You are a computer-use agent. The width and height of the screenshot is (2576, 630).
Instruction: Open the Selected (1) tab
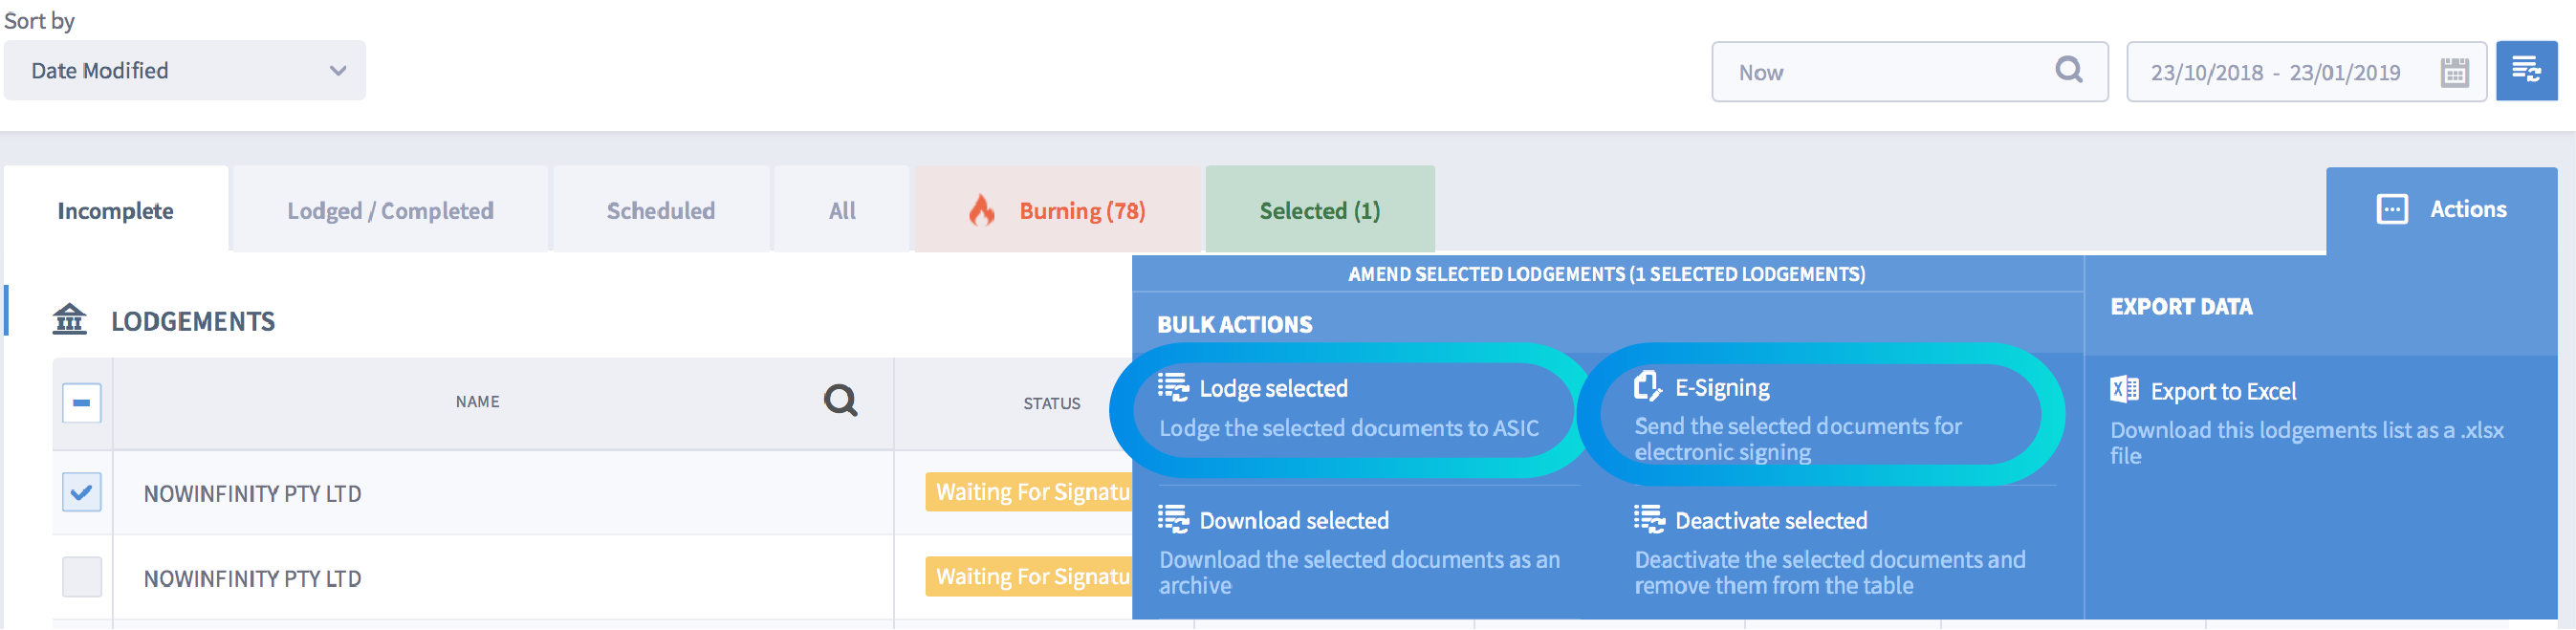click(x=1320, y=210)
